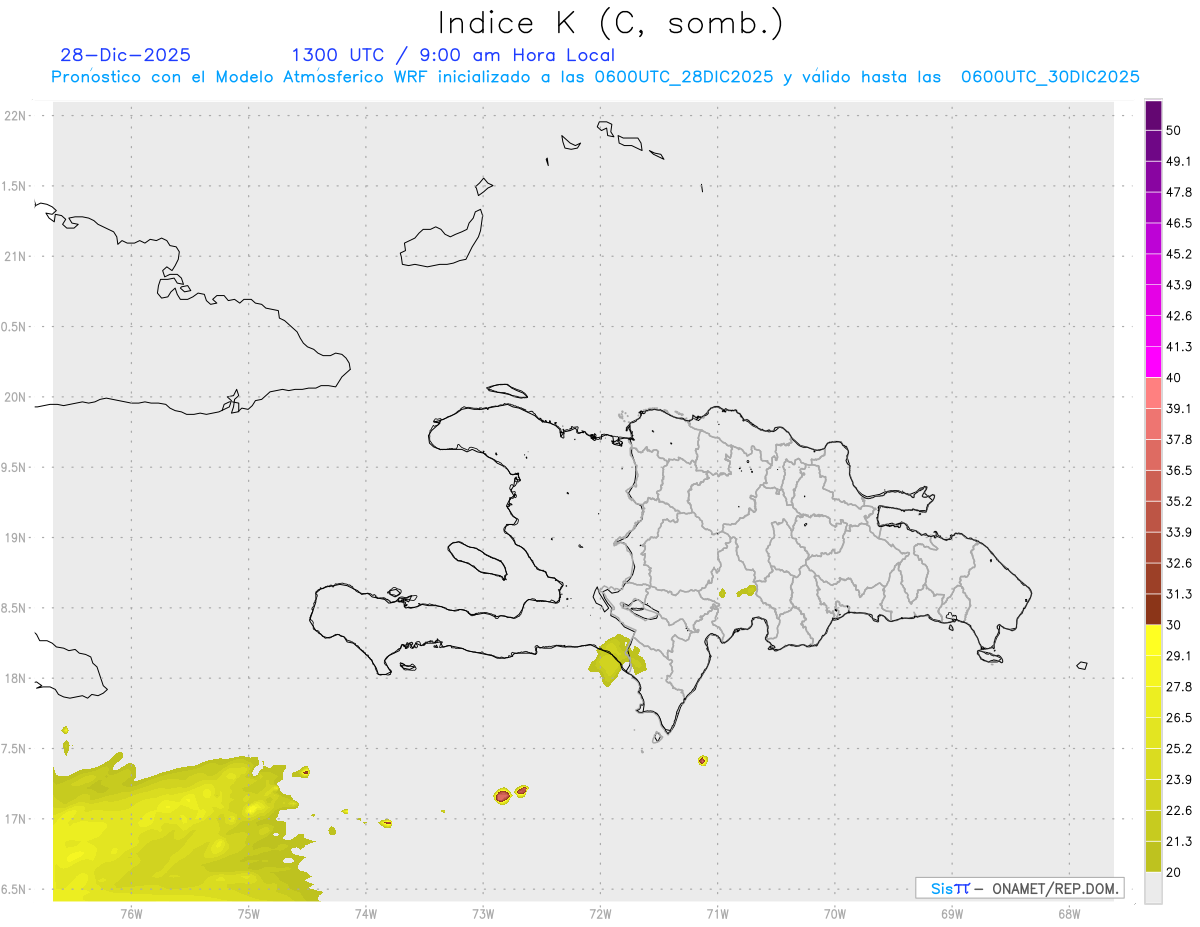Pick the salmon swatch between 39.1 and 40

(1153, 394)
